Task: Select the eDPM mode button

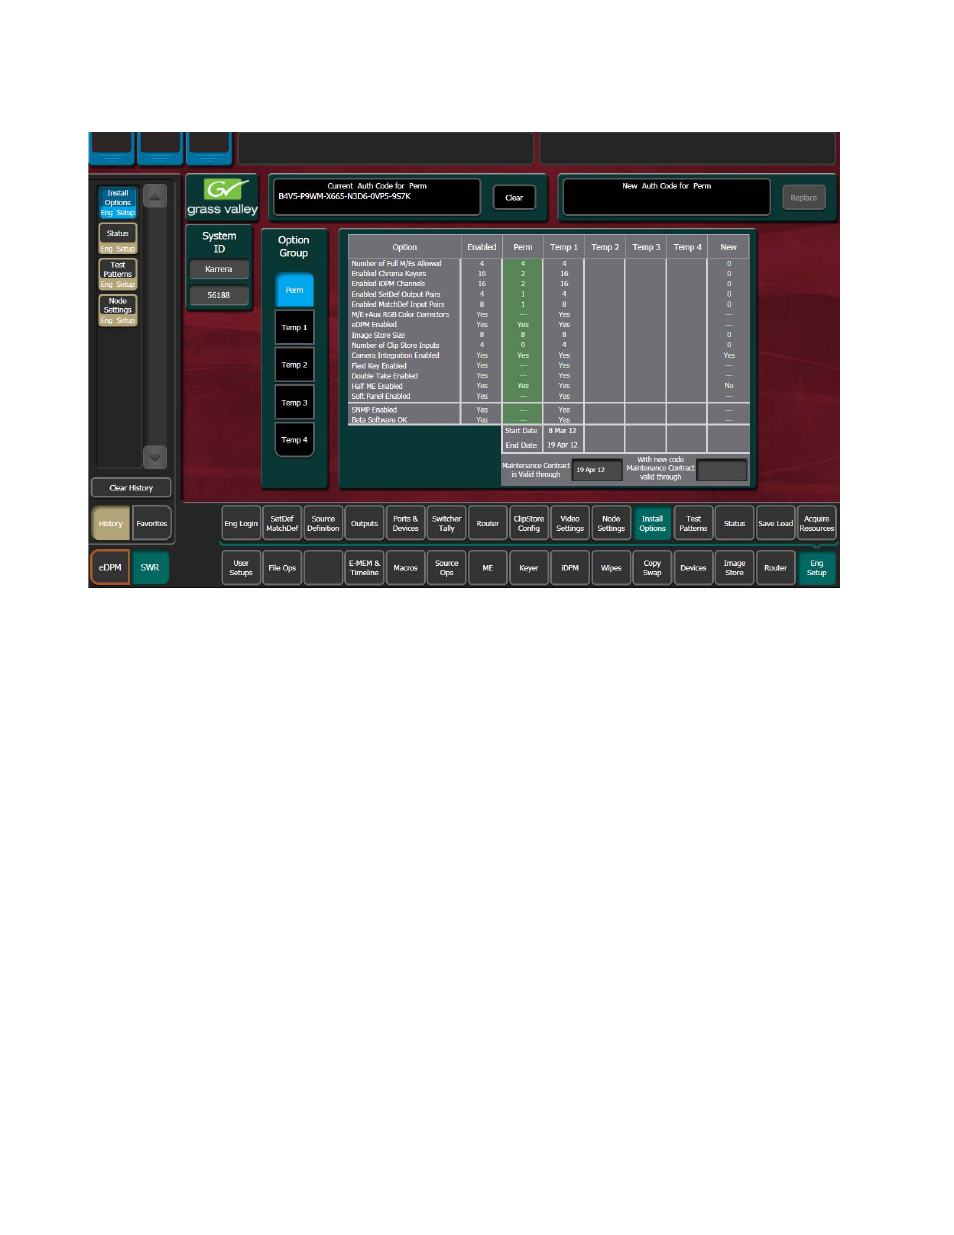Action: point(110,567)
